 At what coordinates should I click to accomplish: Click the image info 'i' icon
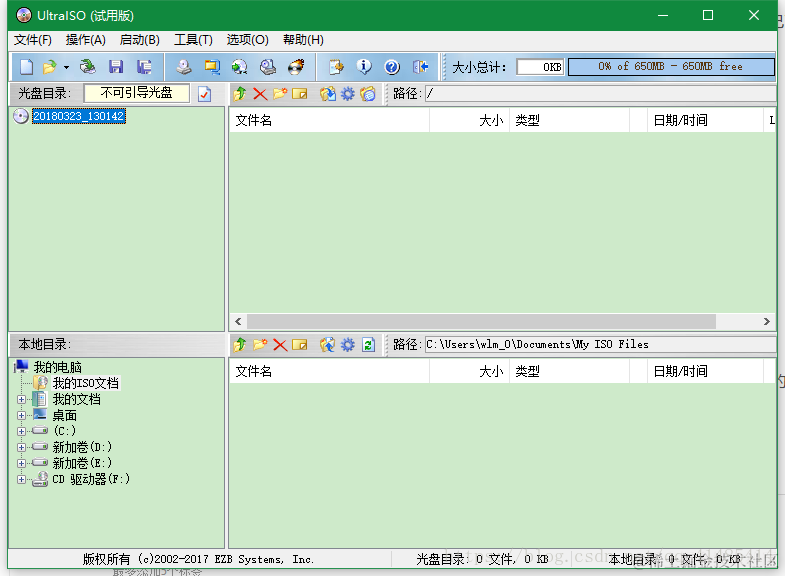(364, 67)
